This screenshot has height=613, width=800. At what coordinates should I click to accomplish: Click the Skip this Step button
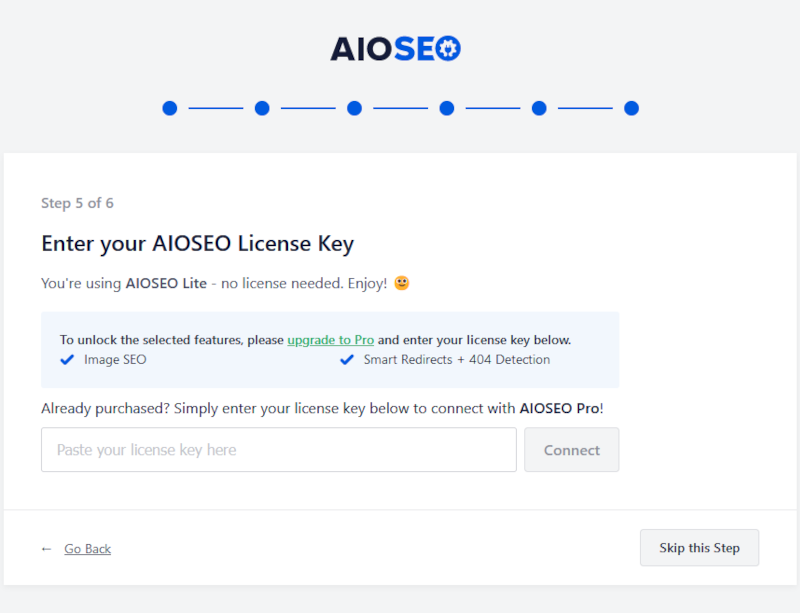699,548
